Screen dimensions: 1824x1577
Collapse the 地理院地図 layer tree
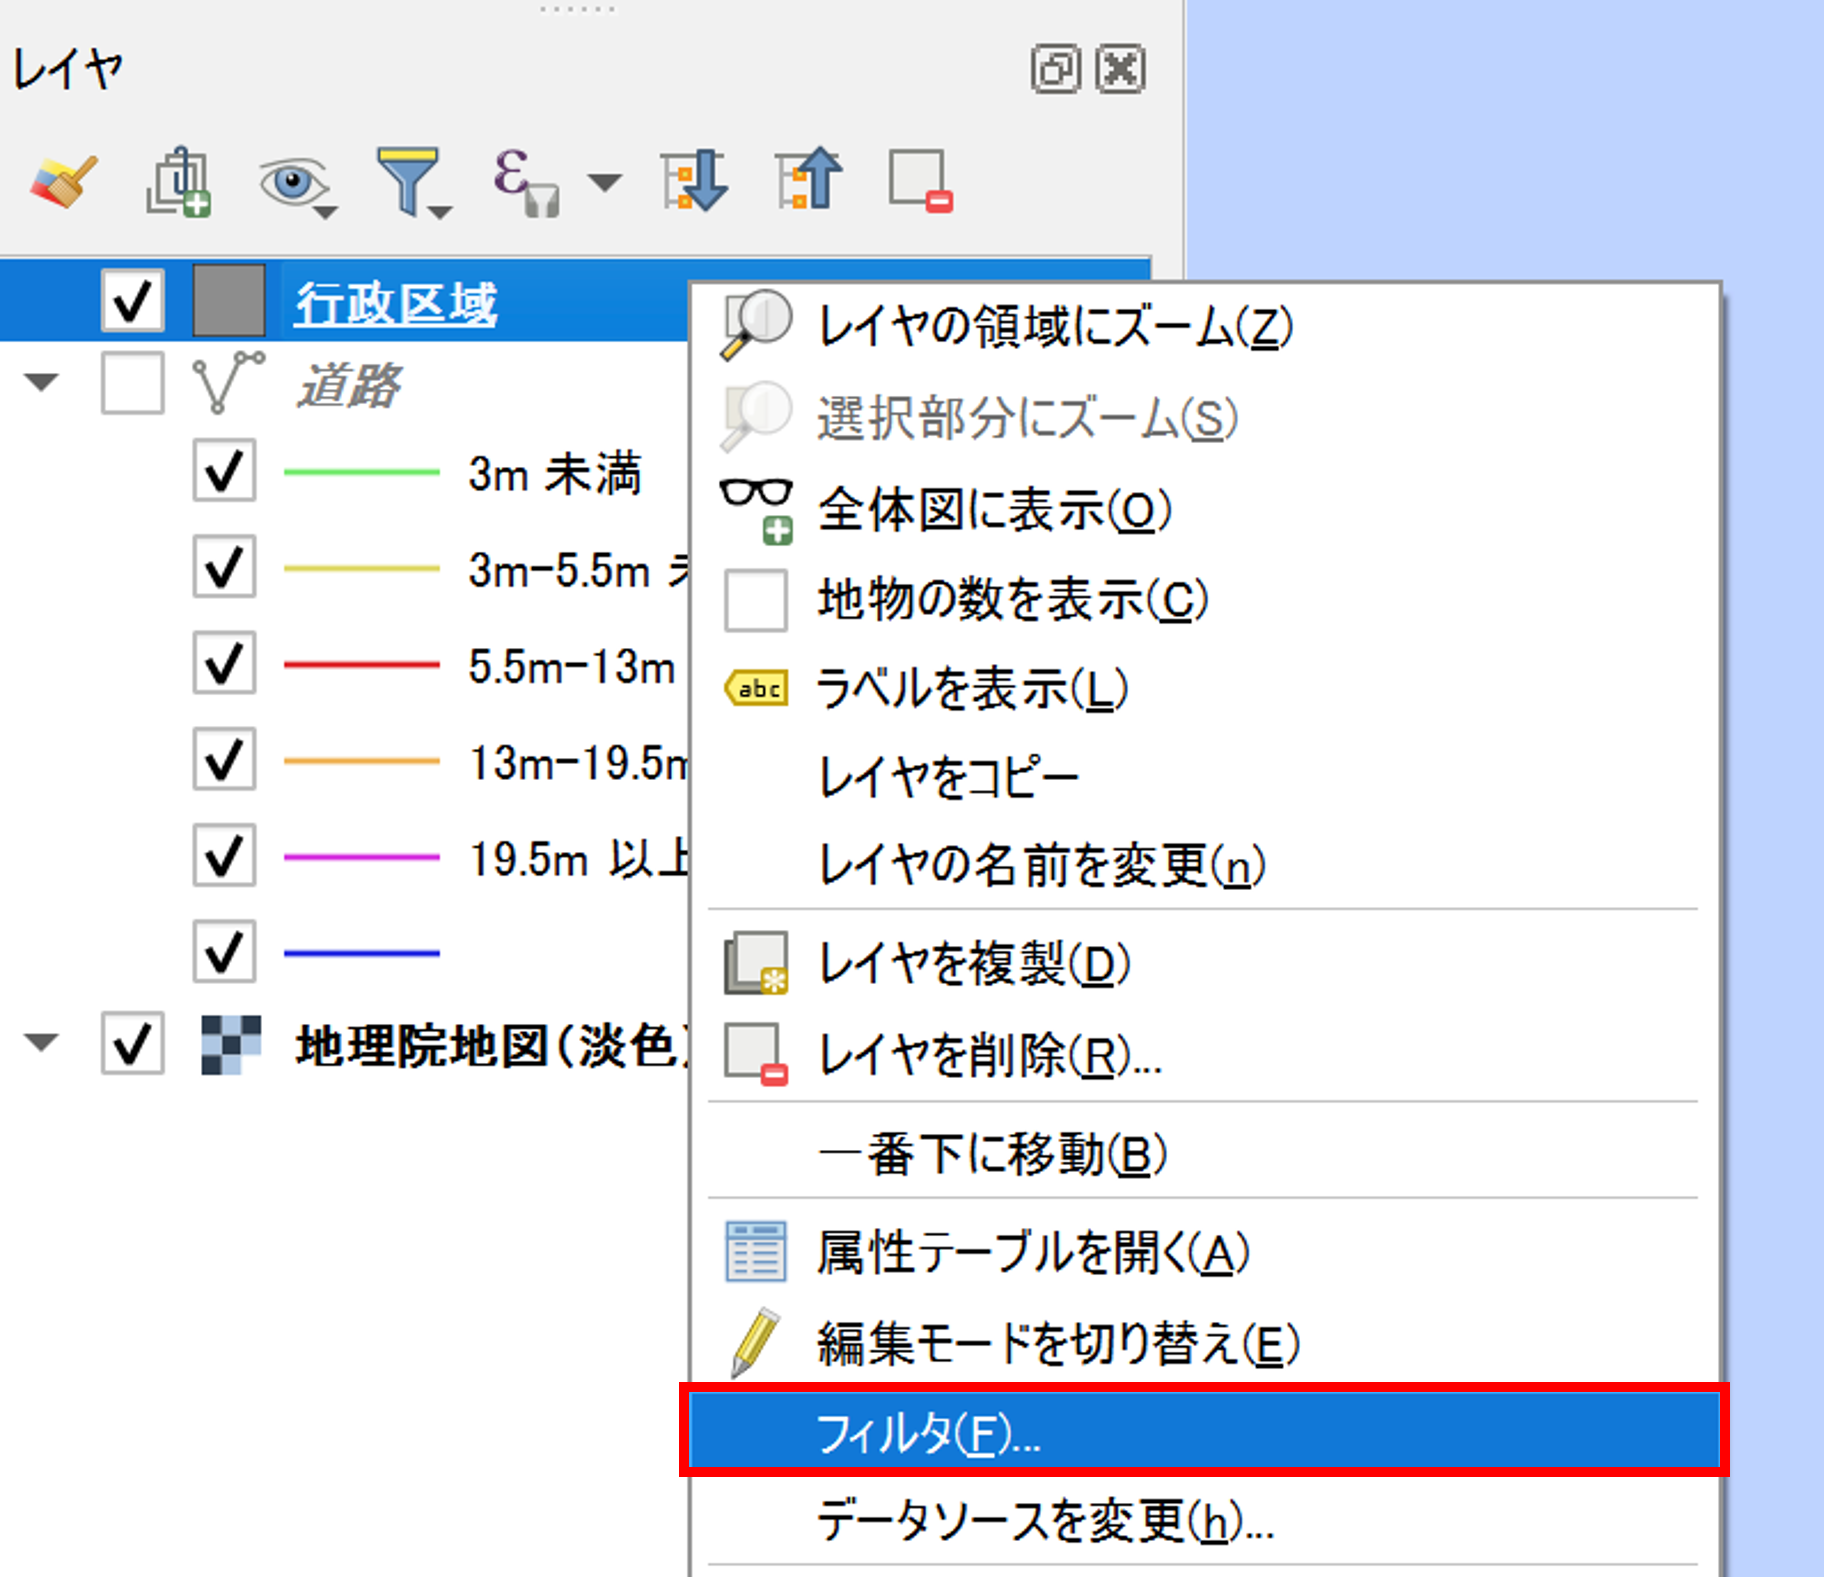(x=42, y=1043)
